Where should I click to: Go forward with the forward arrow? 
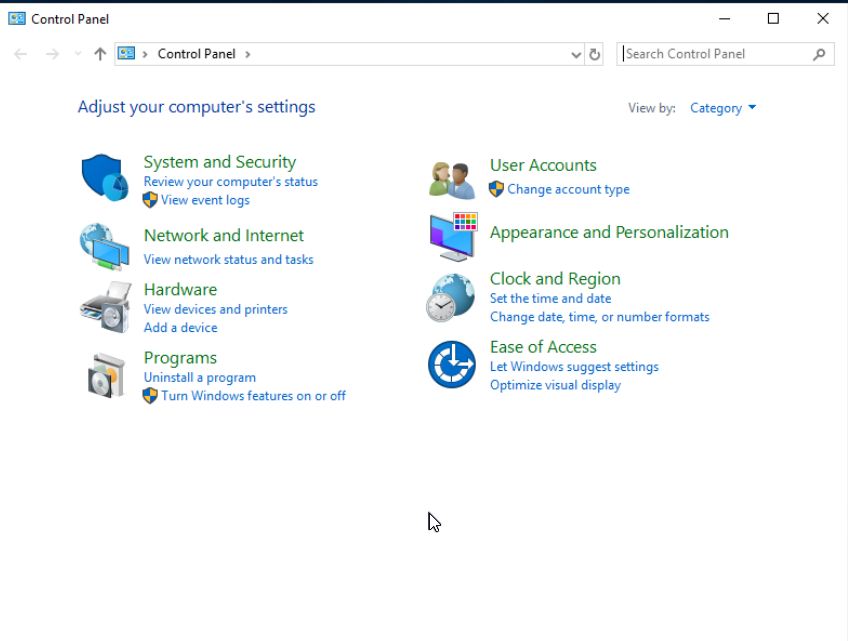52,54
